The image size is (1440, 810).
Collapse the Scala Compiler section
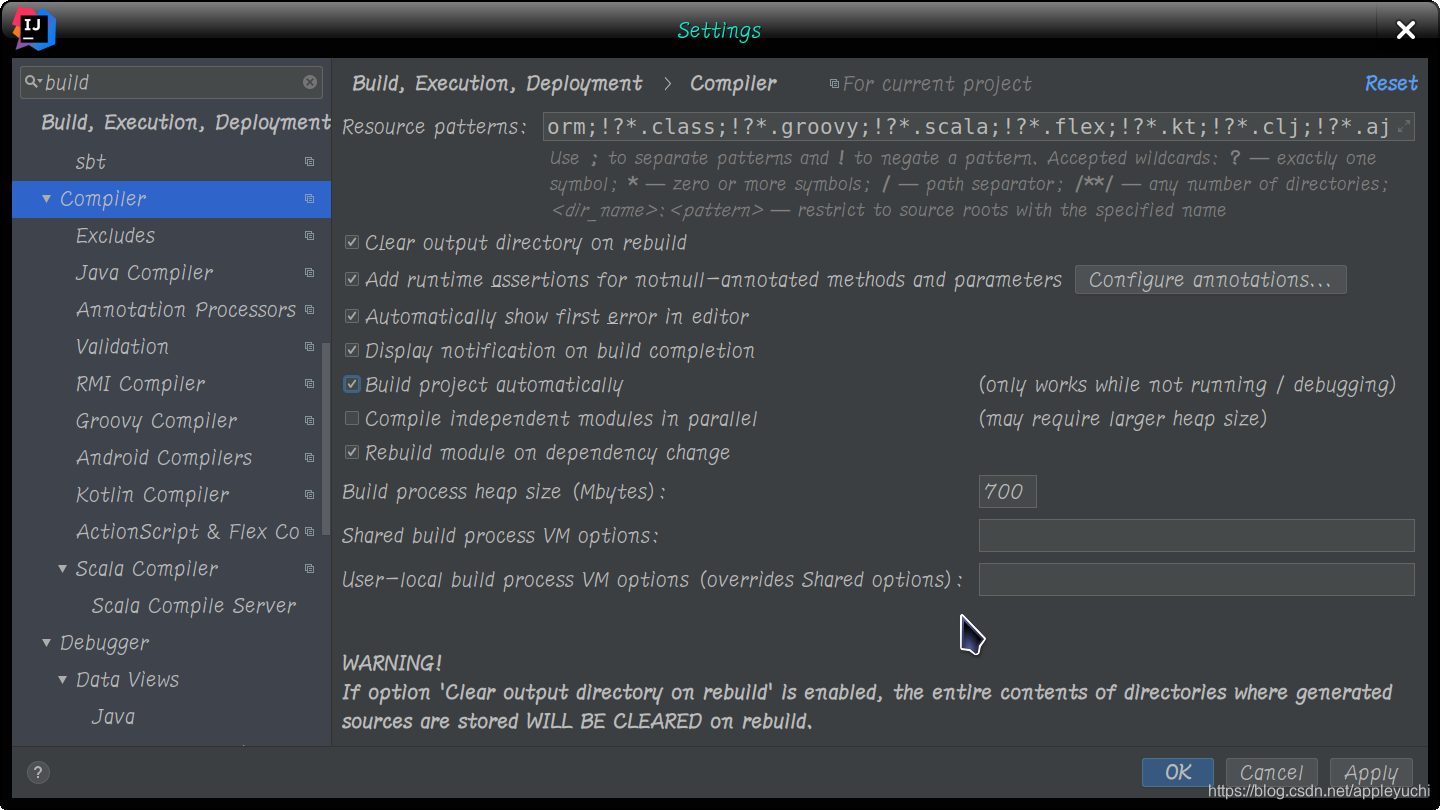[62, 568]
